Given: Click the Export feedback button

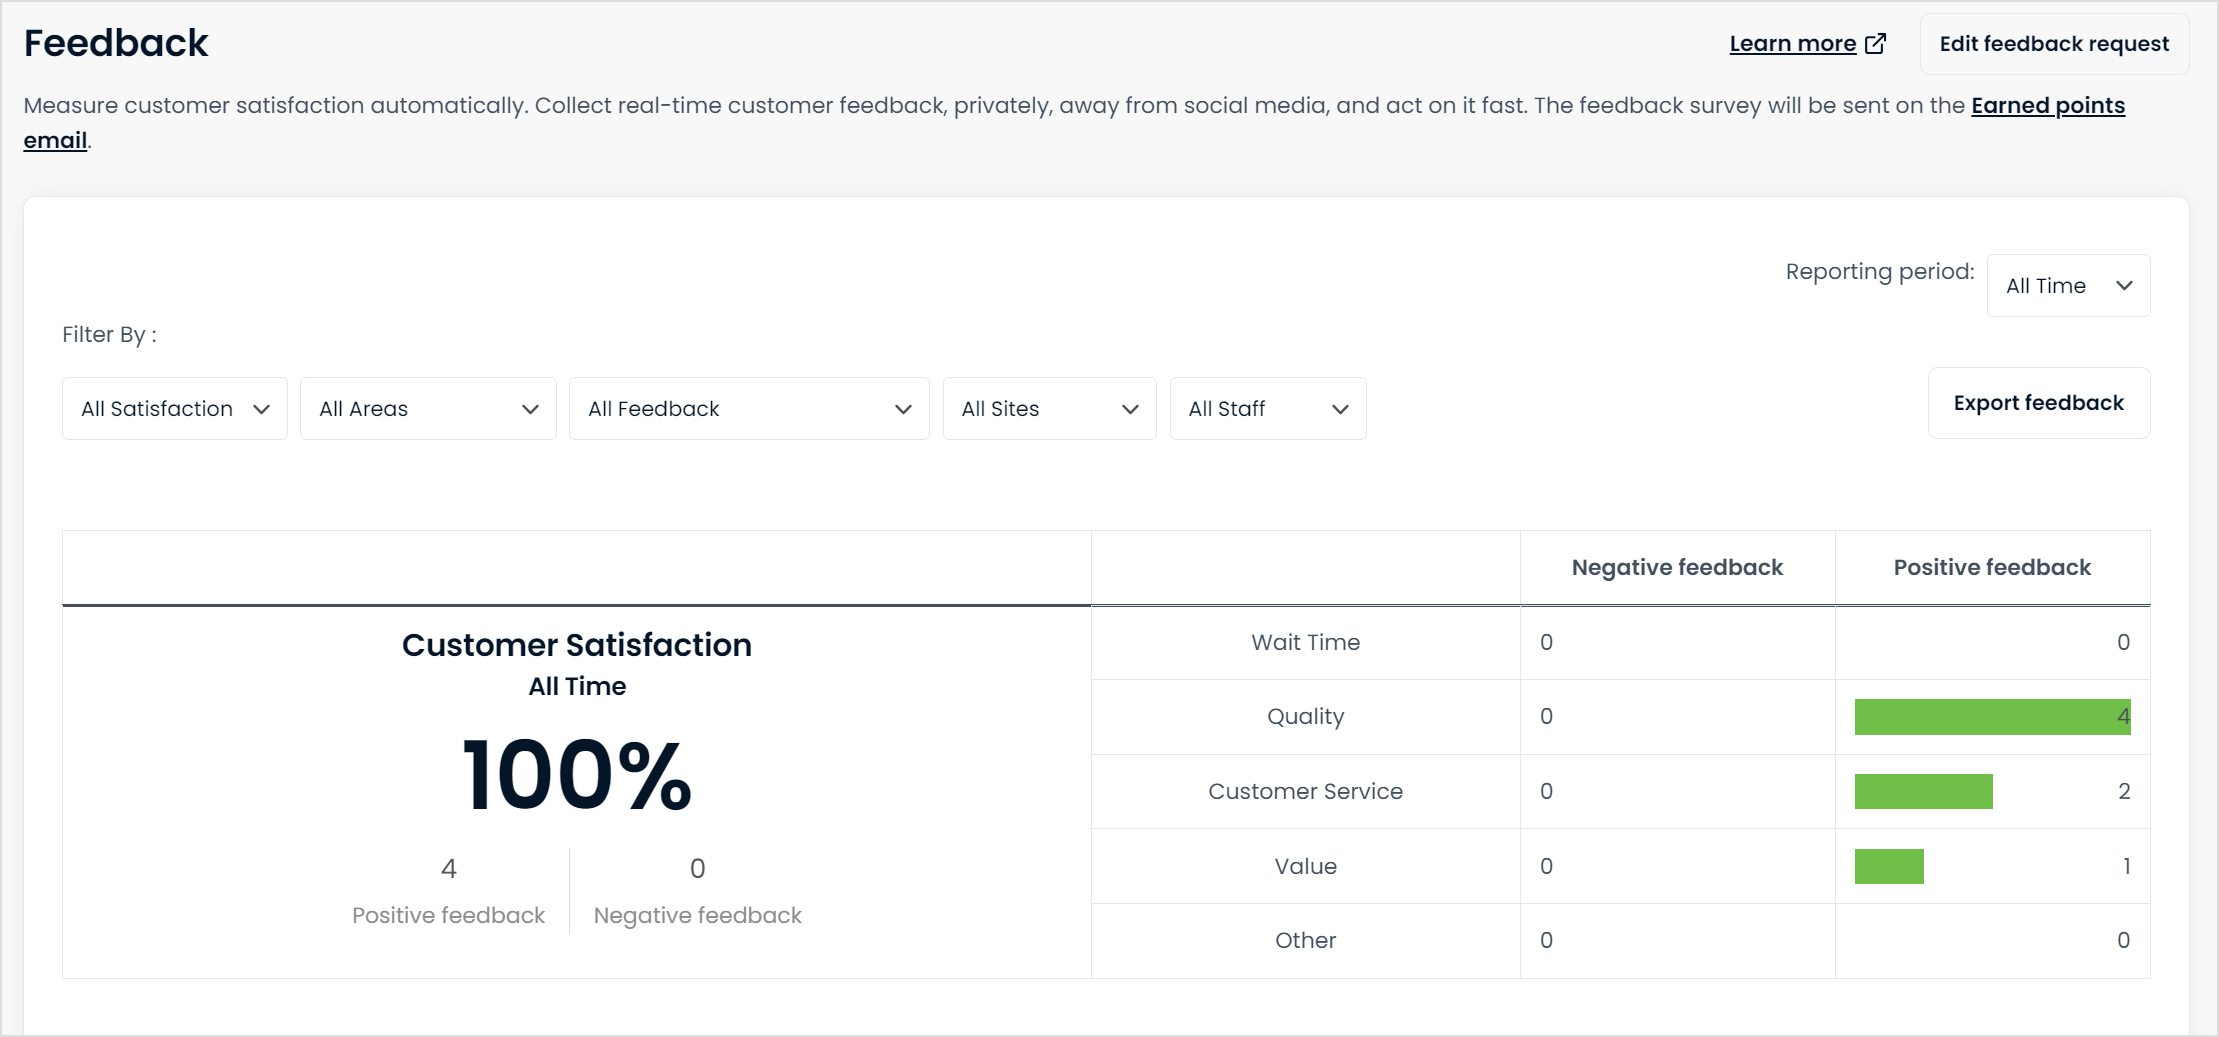Looking at the screenshot, I should pos(2038,403).
